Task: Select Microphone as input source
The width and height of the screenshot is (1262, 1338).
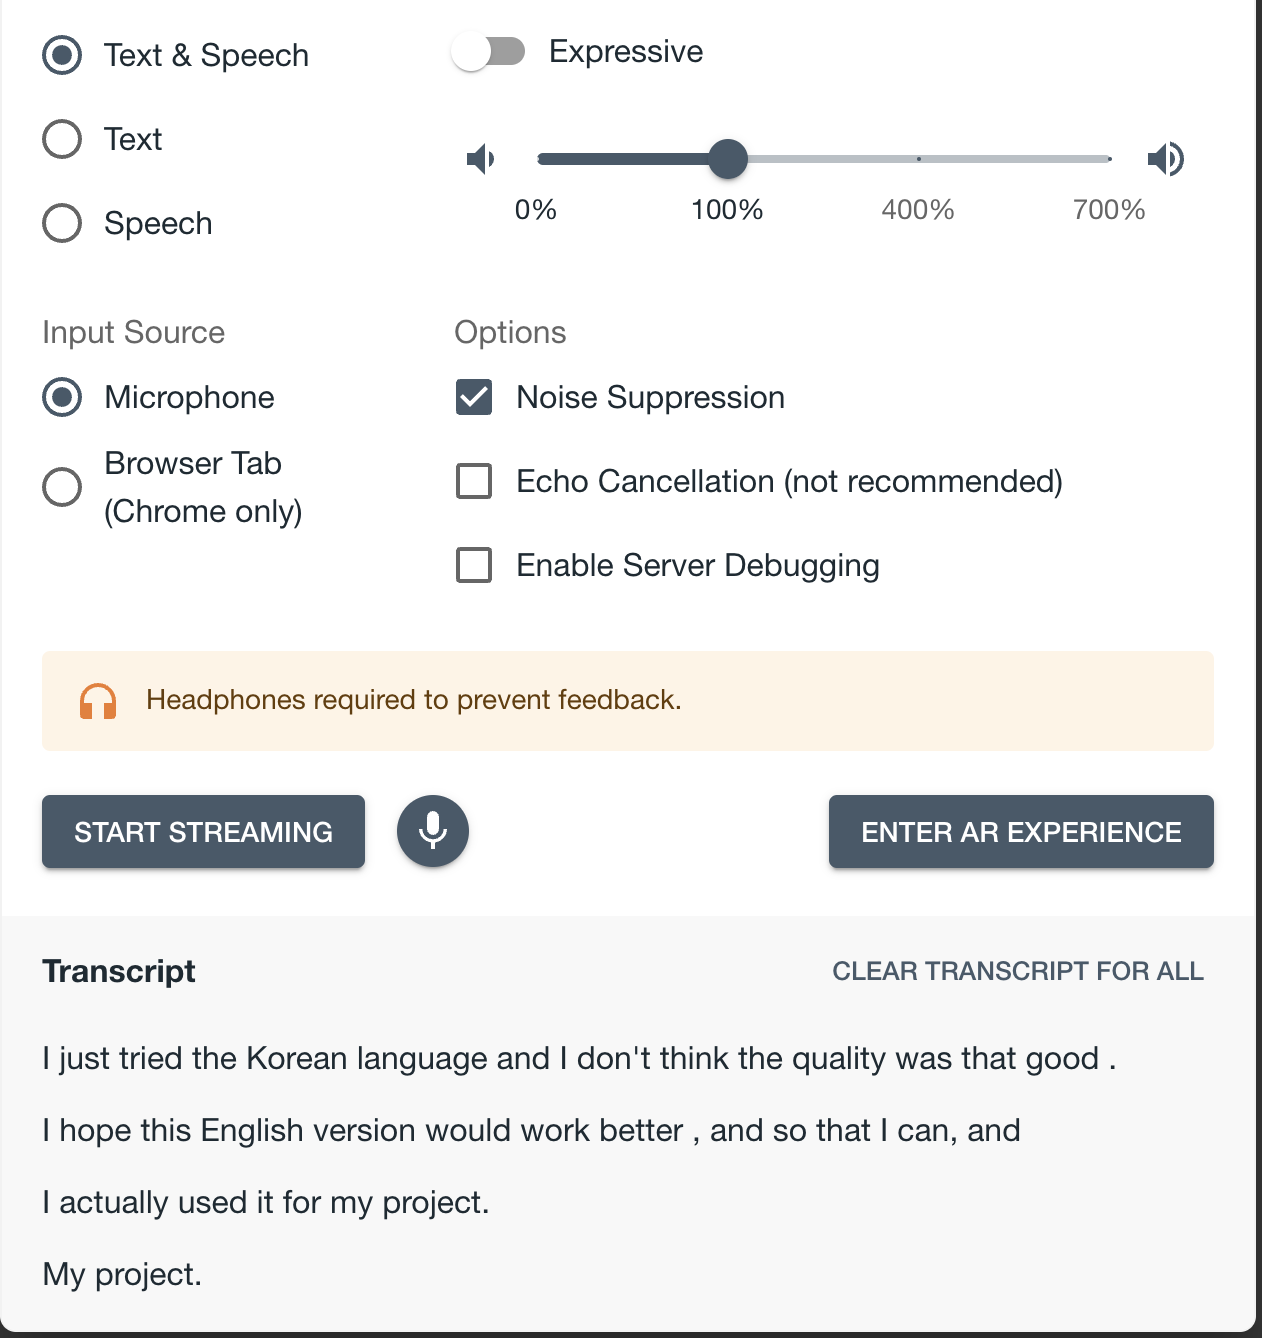Action: [x=61, y=397]
